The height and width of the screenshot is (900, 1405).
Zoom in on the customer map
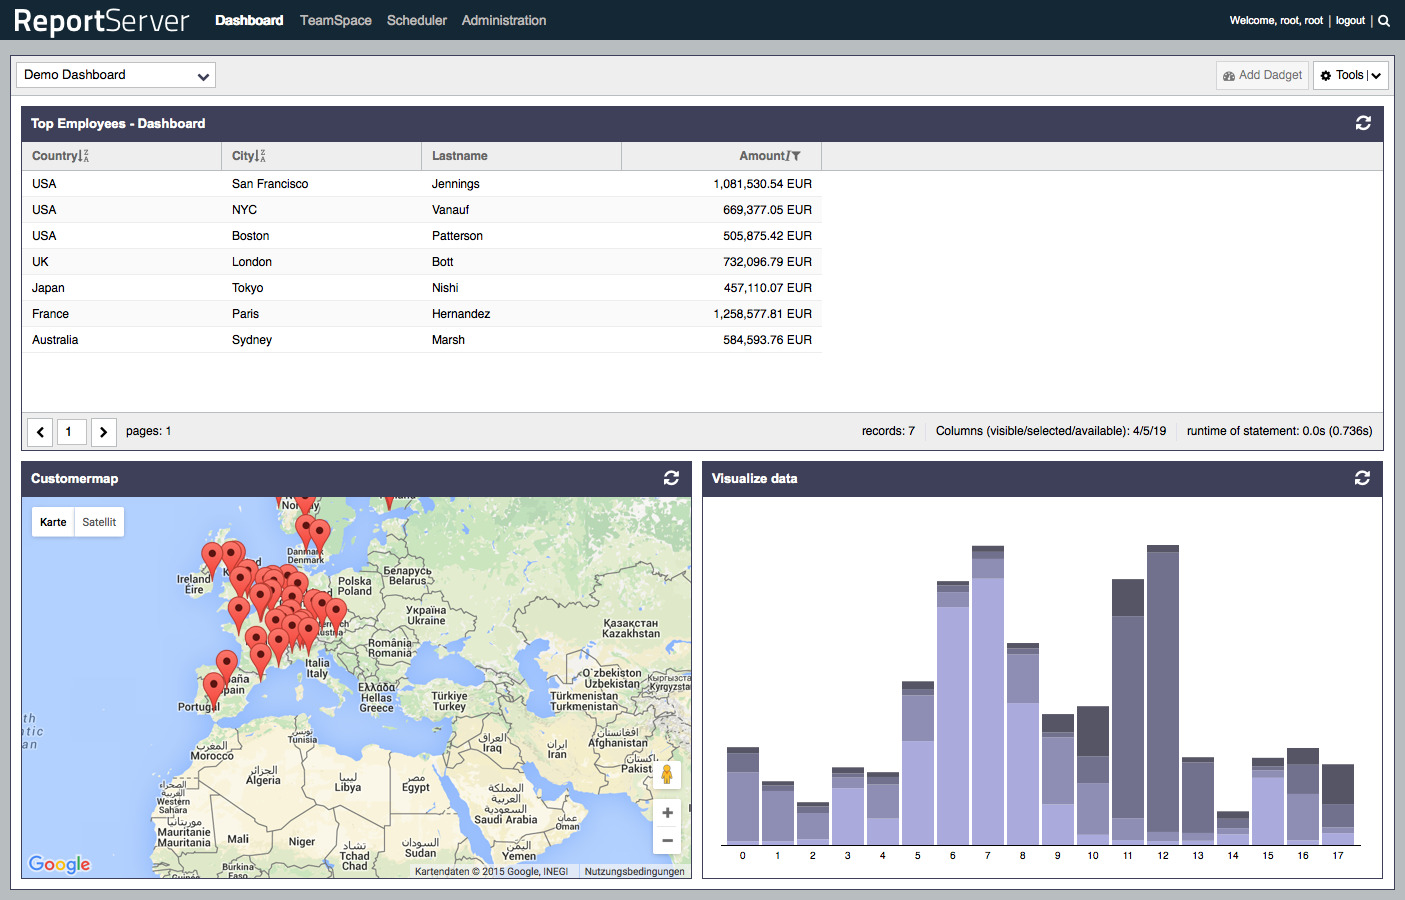(x=667, y=813)
